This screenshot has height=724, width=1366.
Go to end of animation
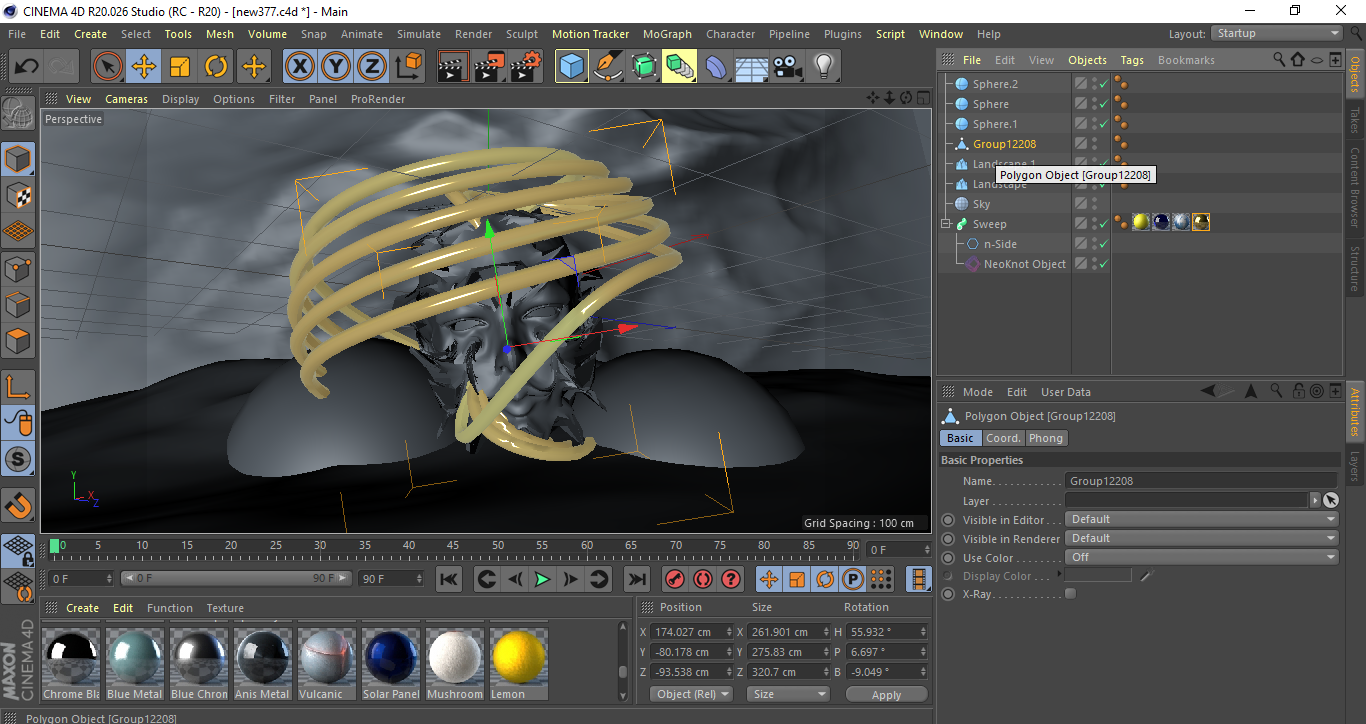pos(636,579)
